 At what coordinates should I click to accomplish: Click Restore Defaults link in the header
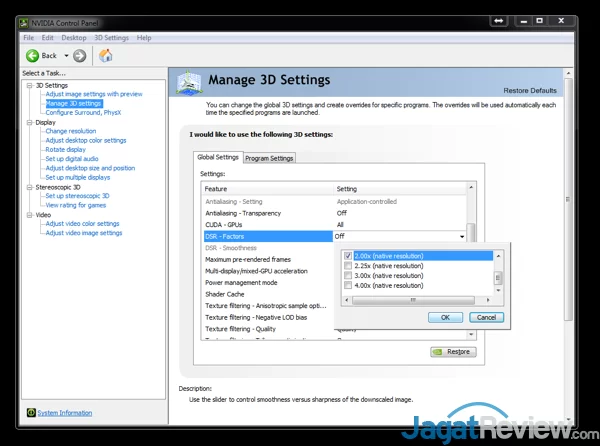tap(530, 91)
